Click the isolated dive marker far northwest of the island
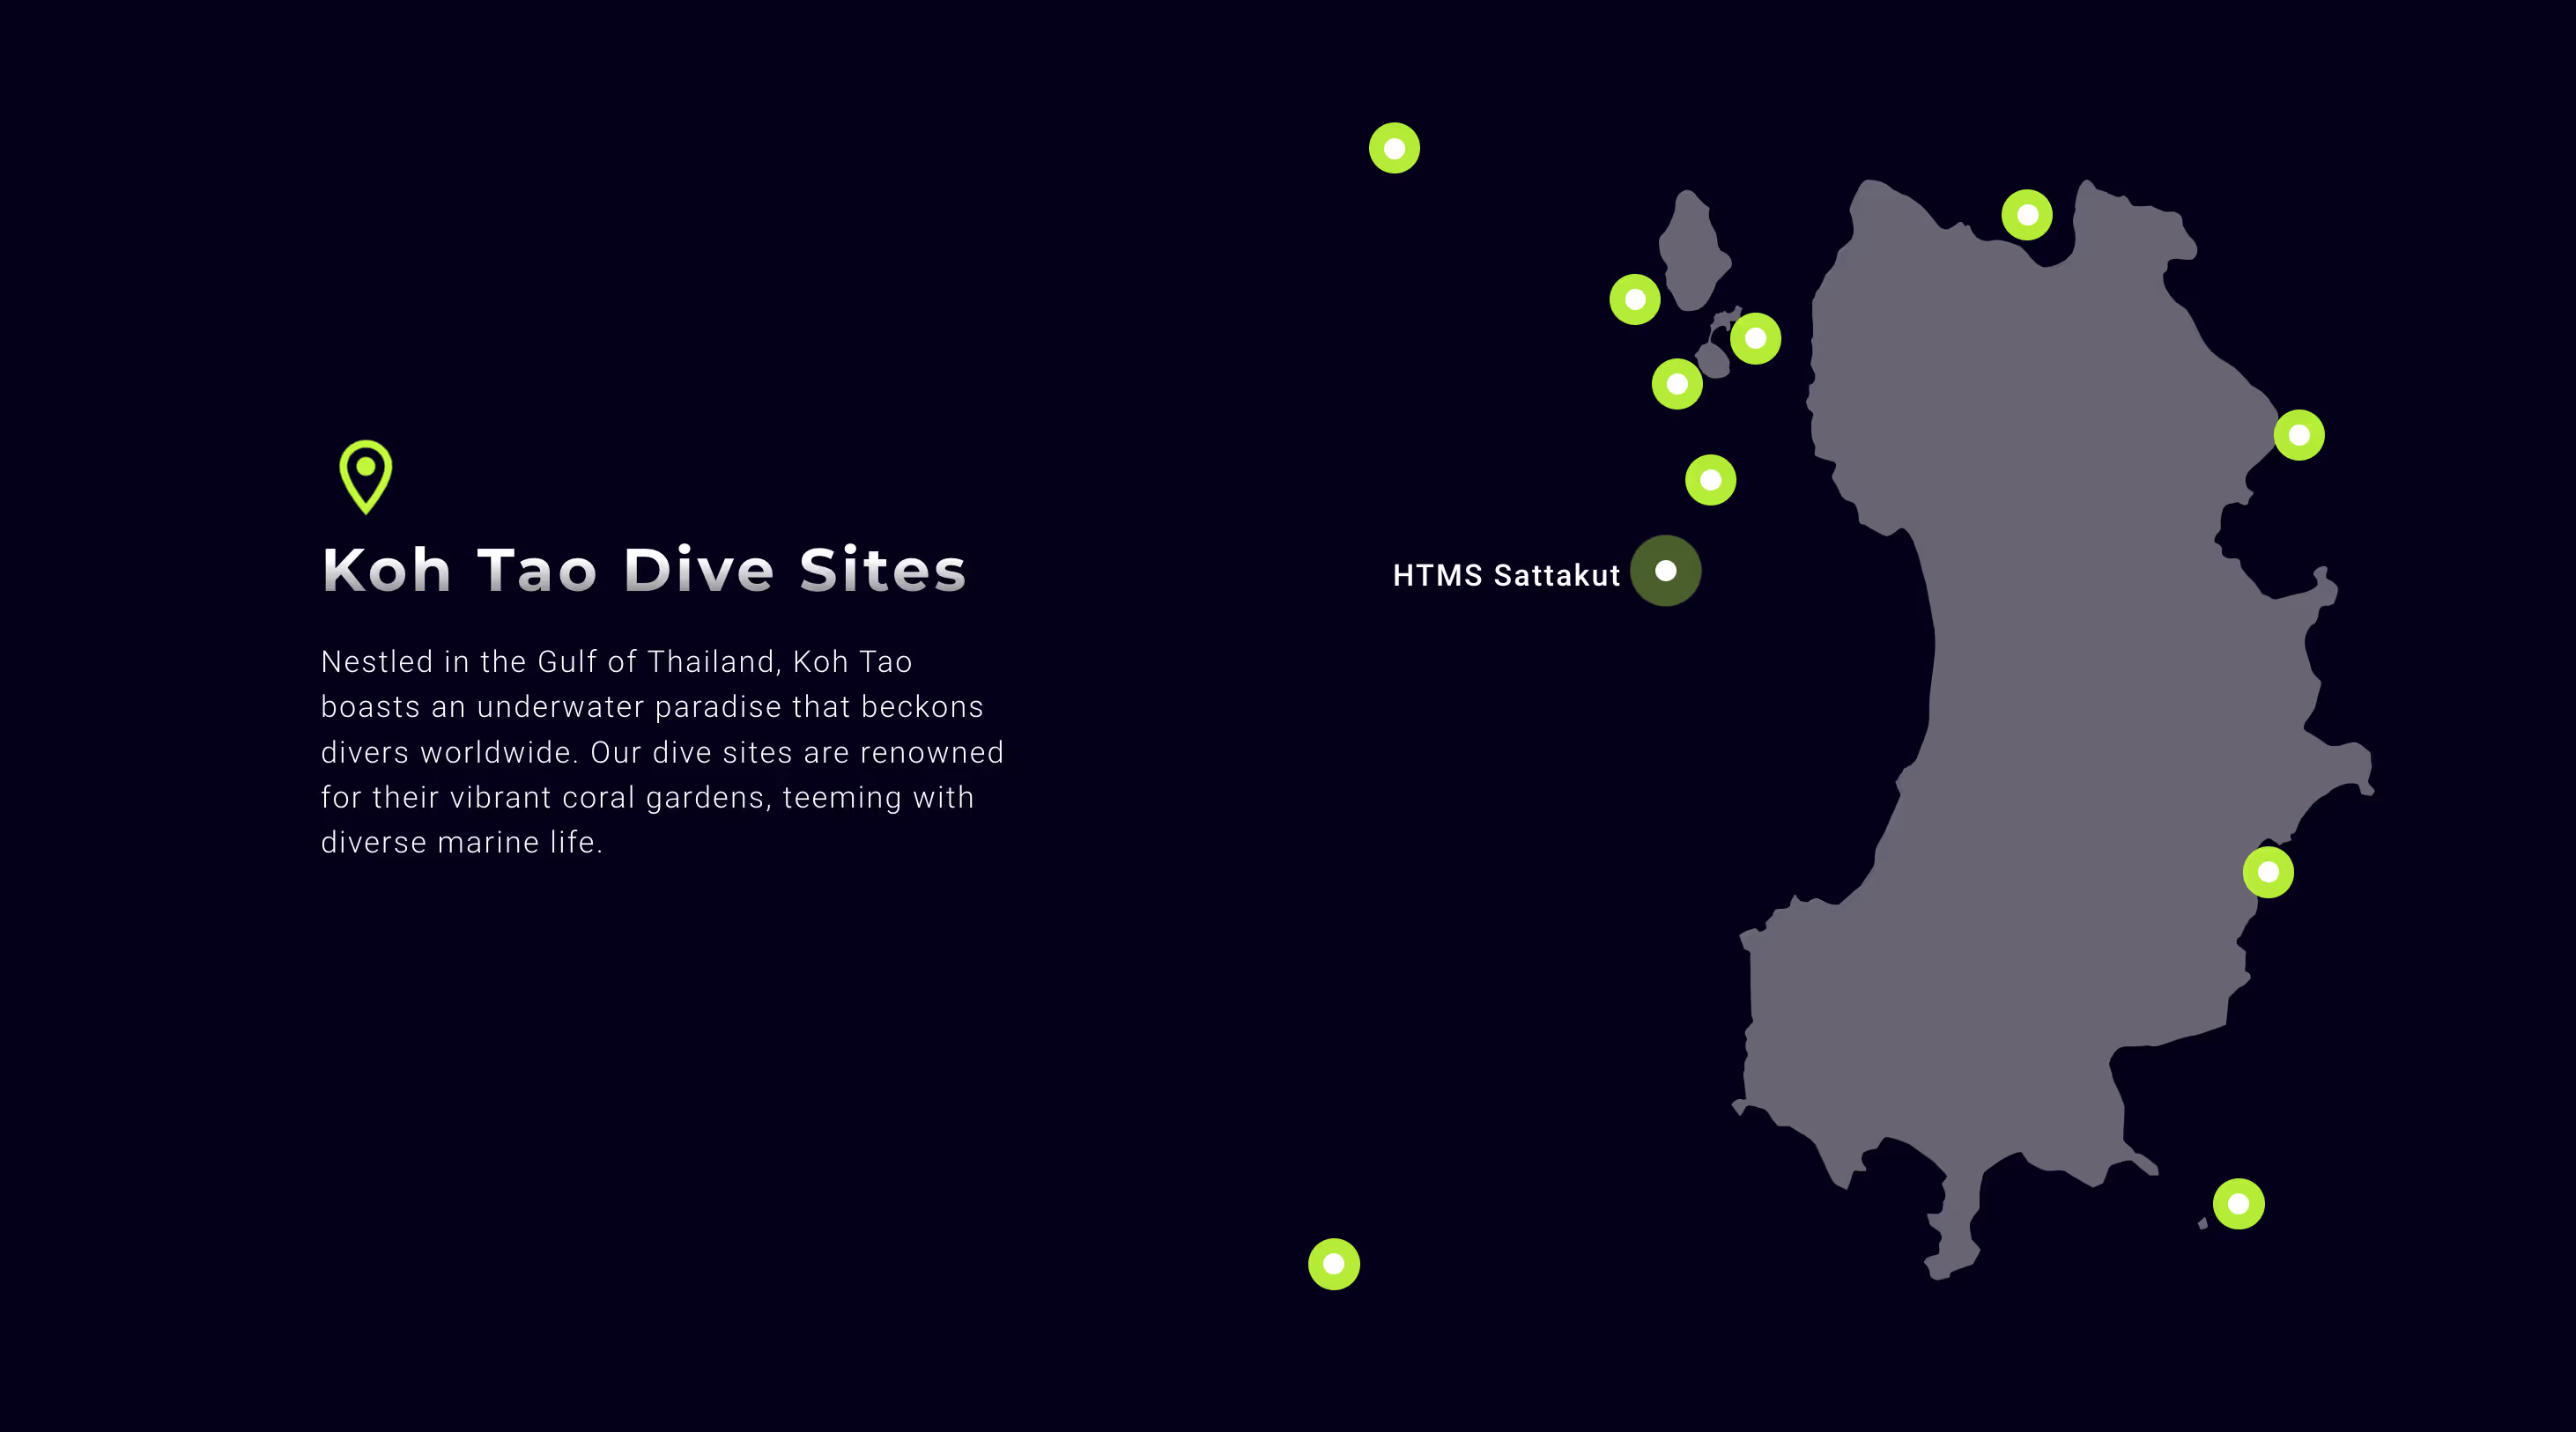The image size is (2576, 1432). [1394, 148]
